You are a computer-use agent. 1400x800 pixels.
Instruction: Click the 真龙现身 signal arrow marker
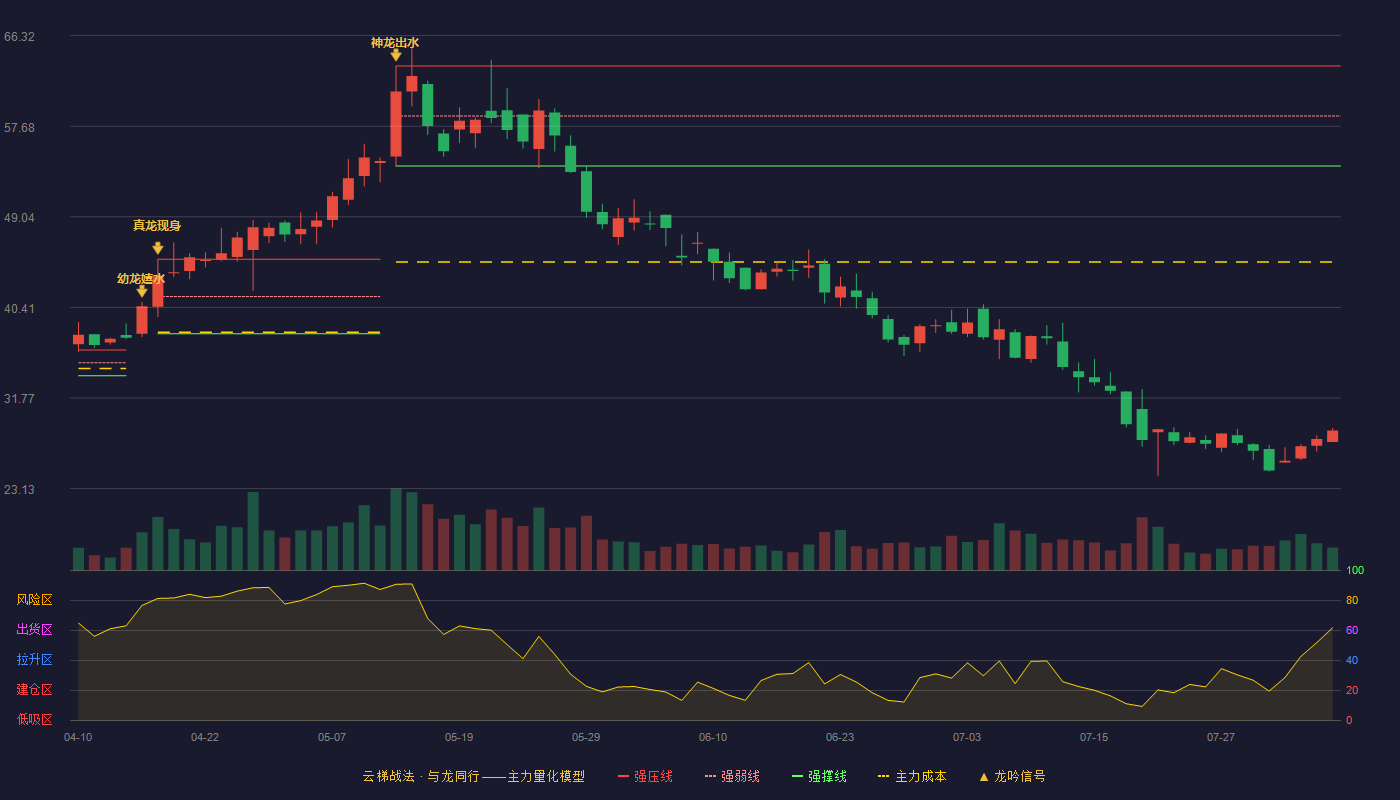[x=158, y=248]
